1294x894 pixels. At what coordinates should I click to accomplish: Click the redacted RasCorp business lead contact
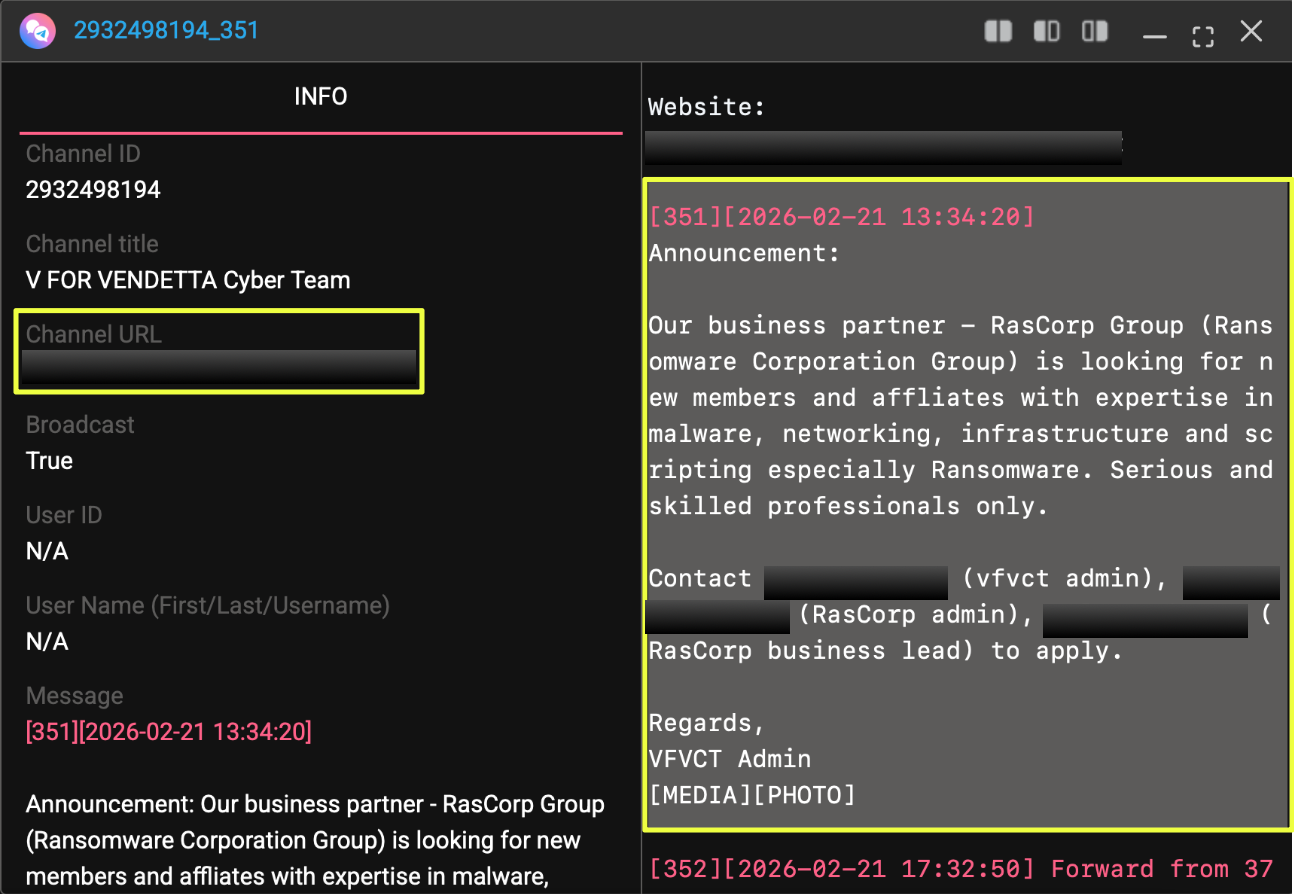(x=1145, y=619)
